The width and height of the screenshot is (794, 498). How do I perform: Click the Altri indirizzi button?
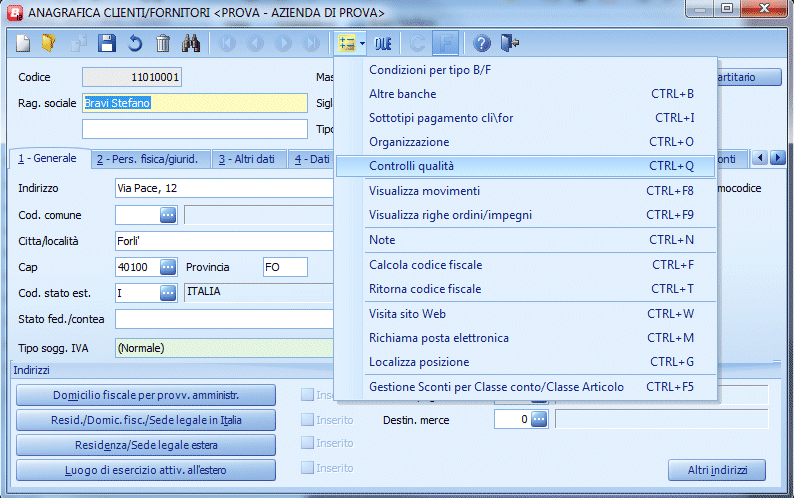(717, 470)
